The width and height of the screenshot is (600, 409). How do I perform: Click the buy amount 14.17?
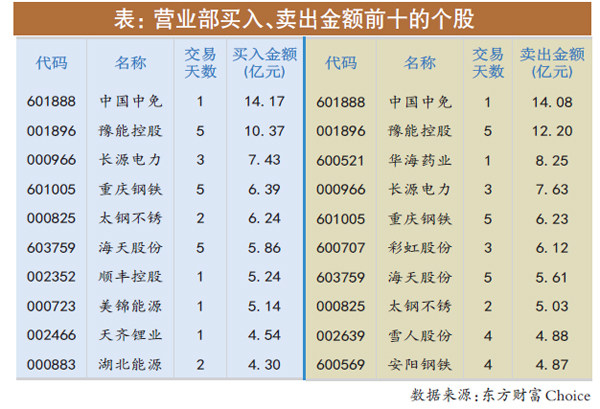pyautogui.click(x=259, y=102)
